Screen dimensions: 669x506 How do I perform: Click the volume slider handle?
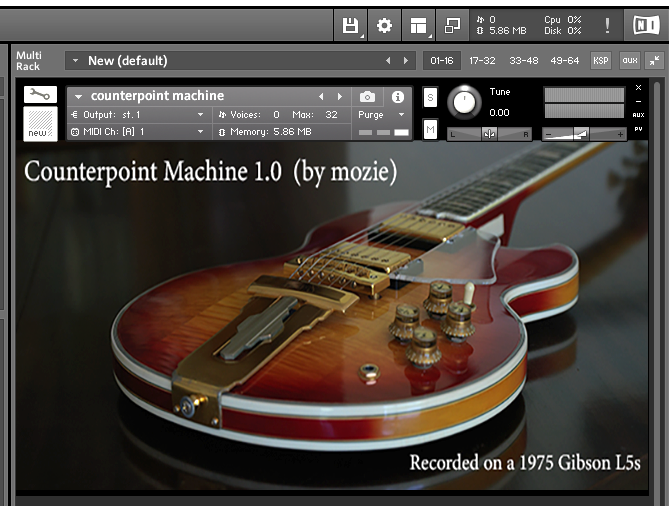pyautogui.click(x=581, y=134)
